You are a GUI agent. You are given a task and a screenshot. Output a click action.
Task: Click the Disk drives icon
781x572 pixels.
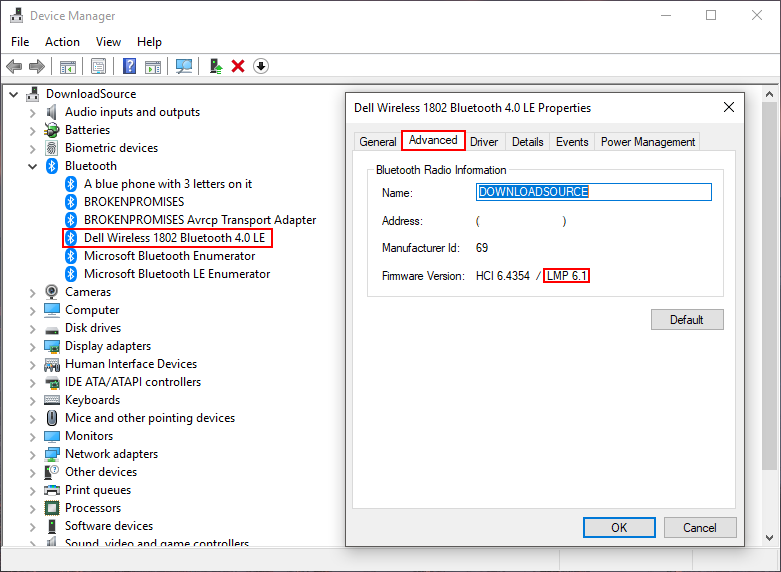pos(52,329)
